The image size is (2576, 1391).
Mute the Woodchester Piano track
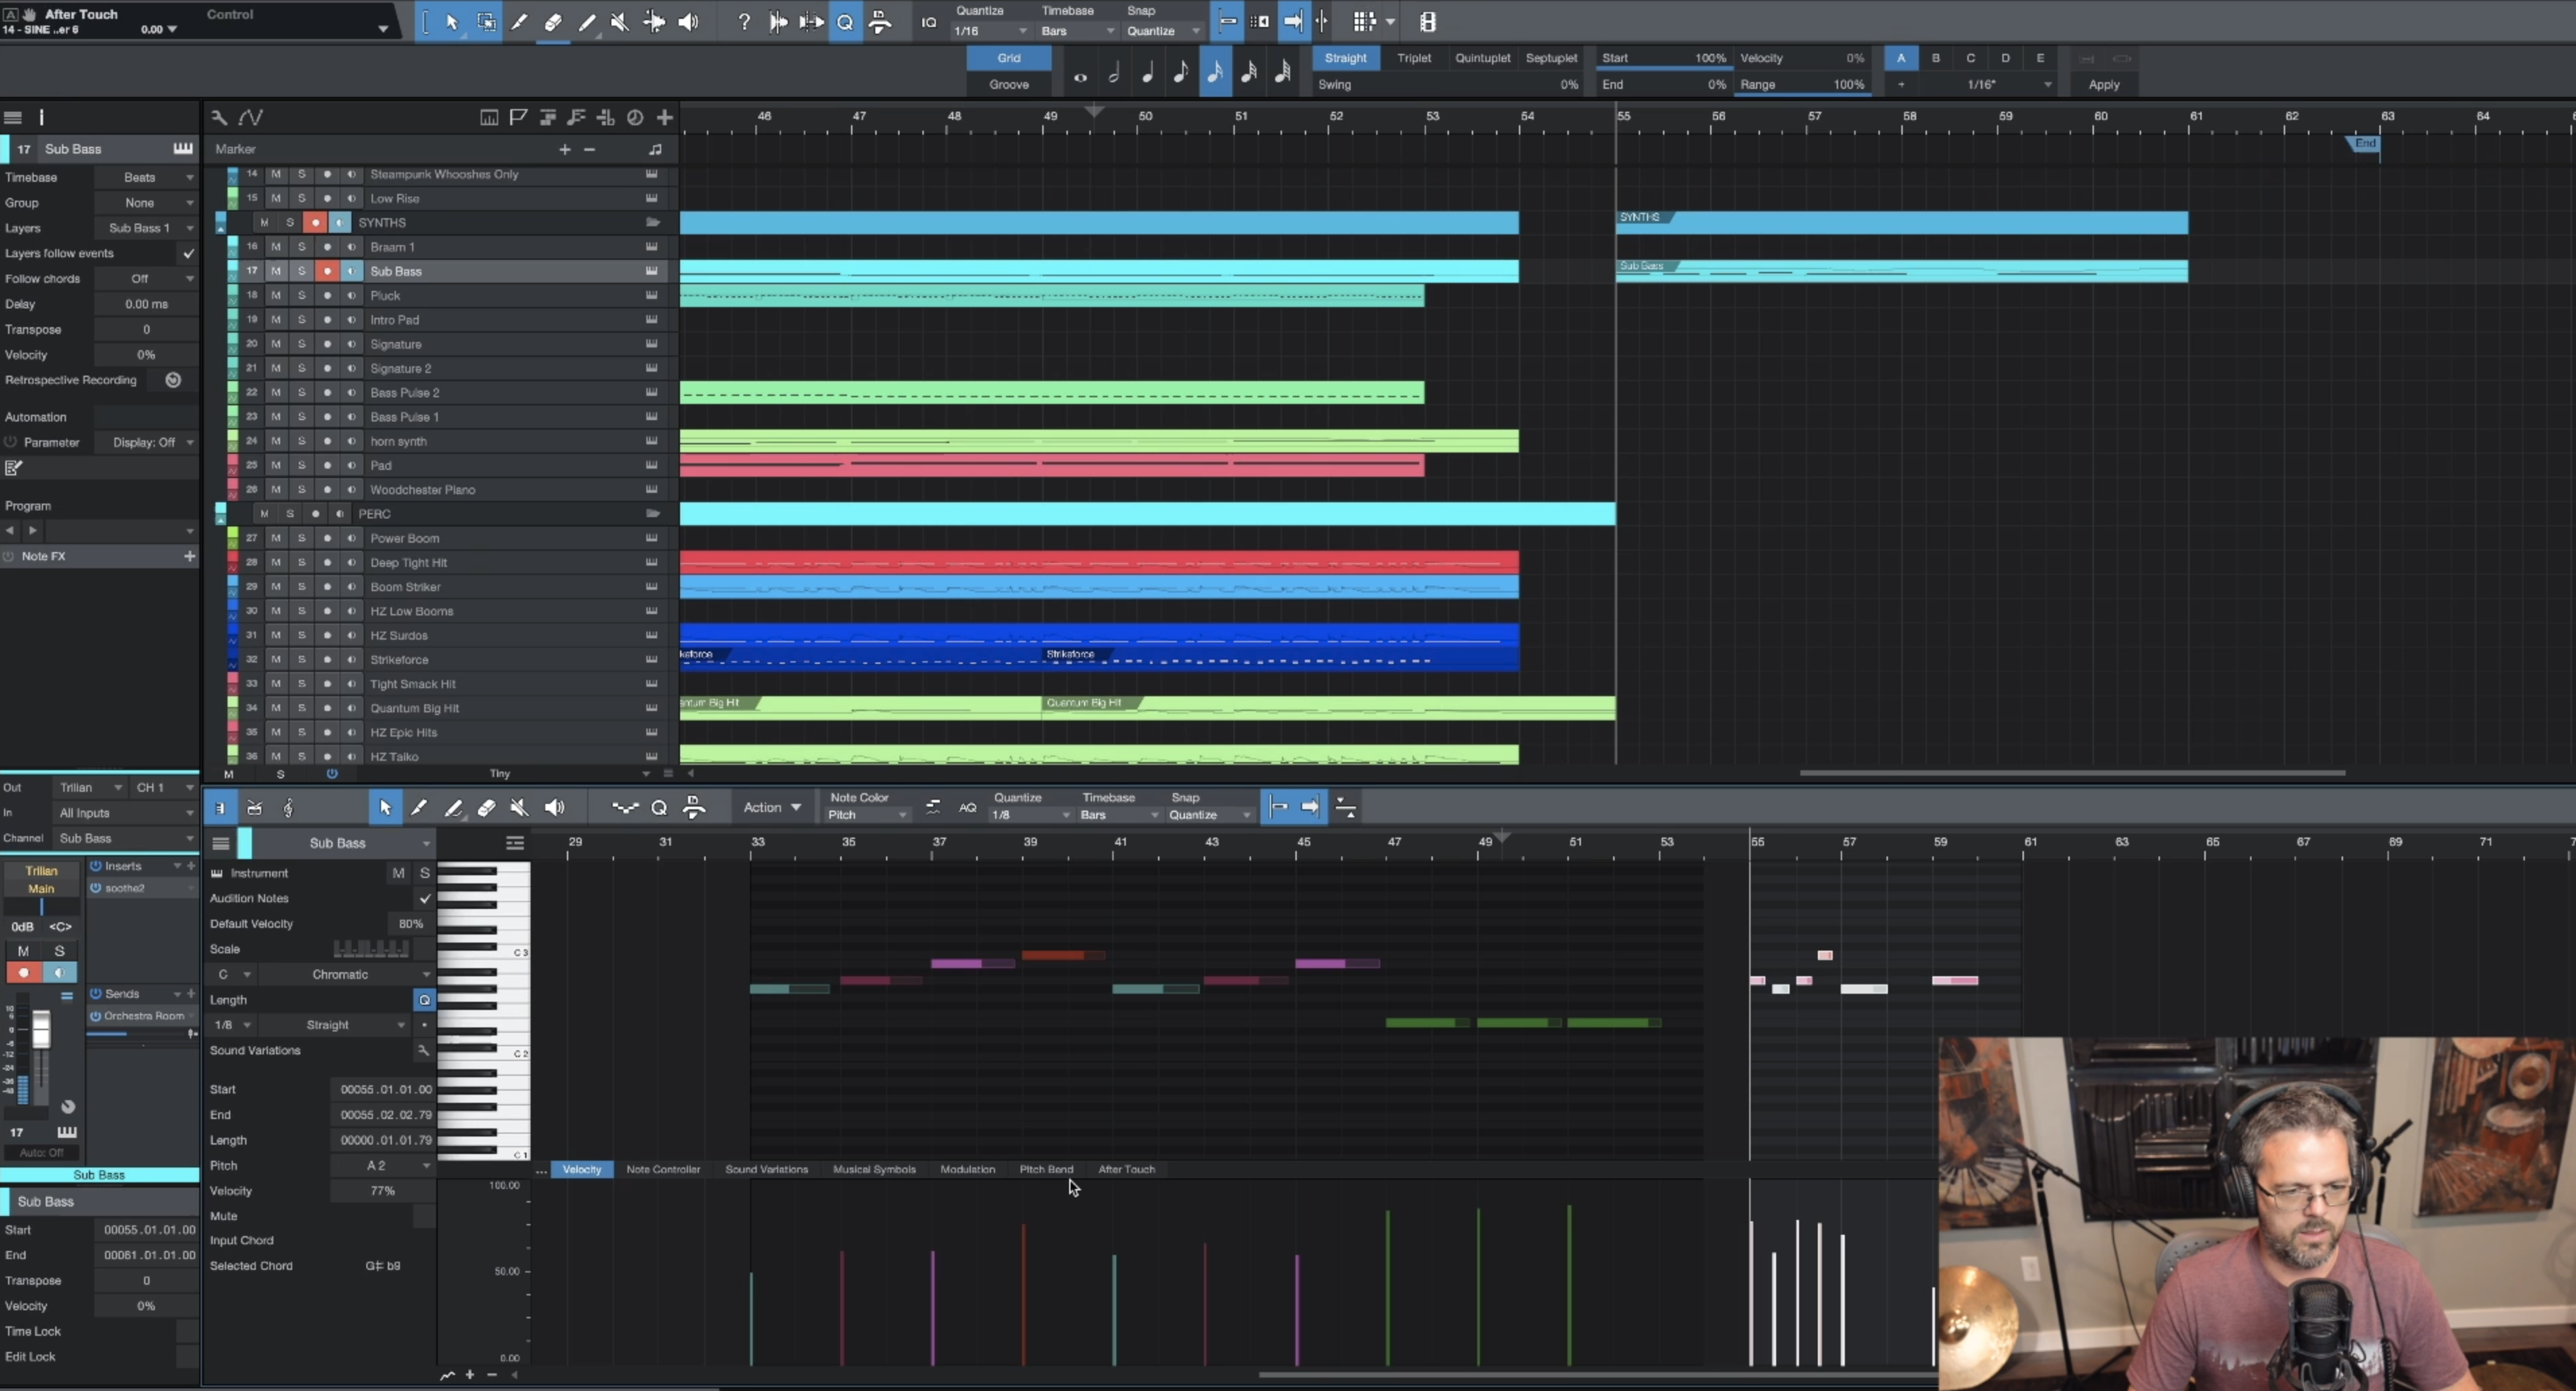276,490
